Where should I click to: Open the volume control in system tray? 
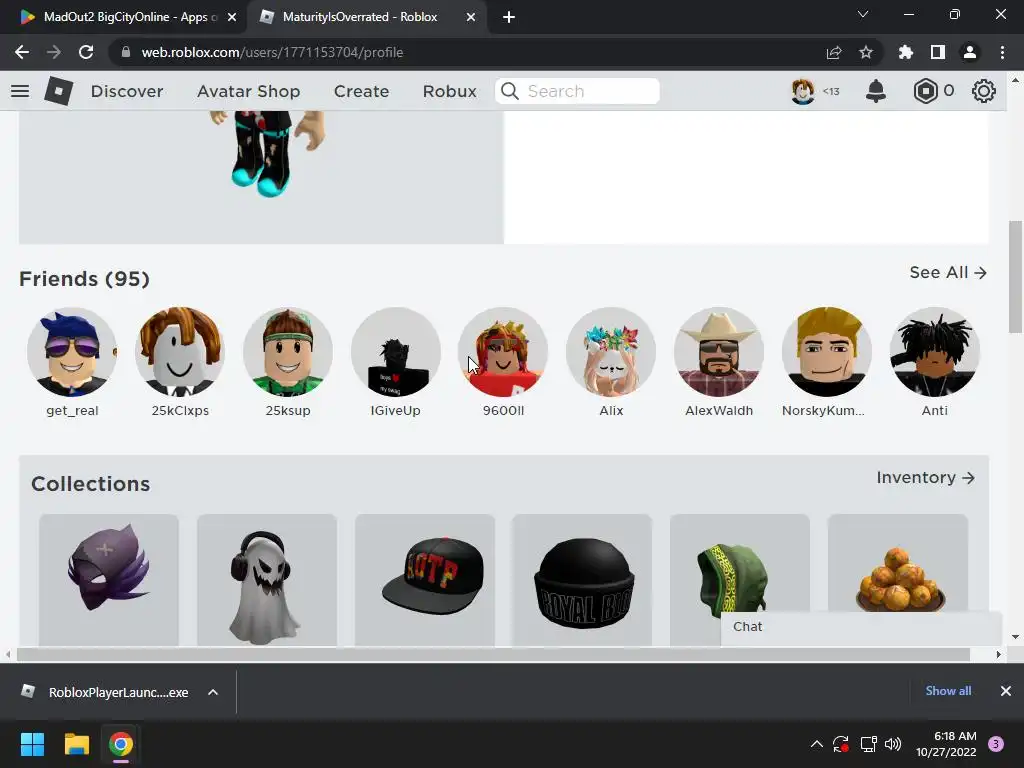(893, 744)
